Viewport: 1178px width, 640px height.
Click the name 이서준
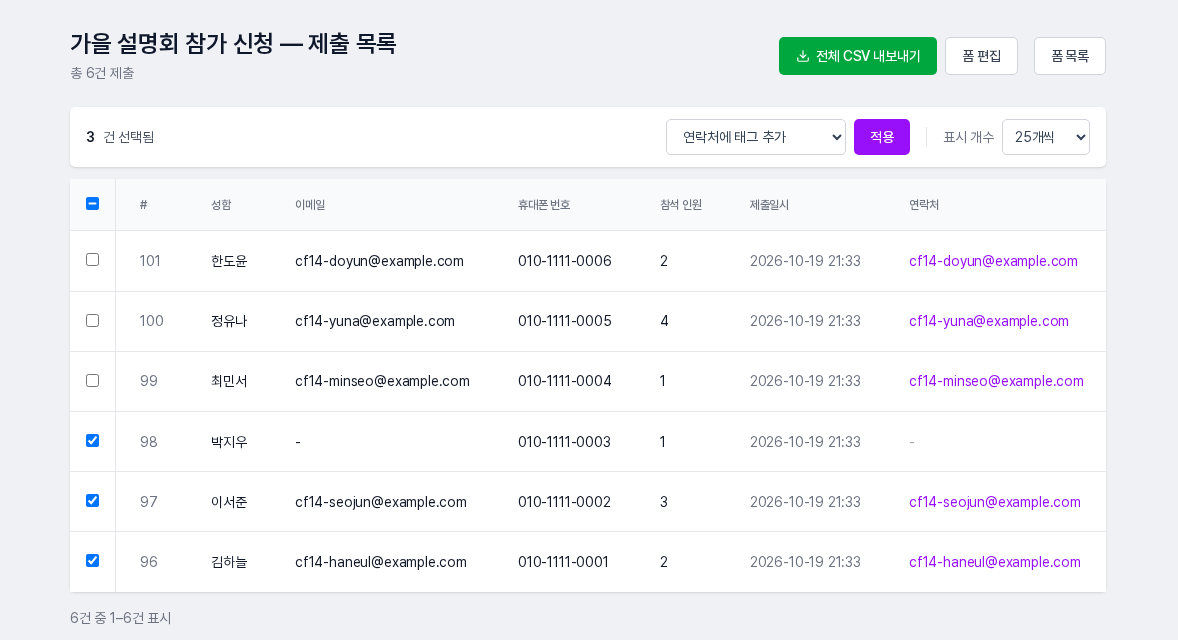click(x=229, y=502)
